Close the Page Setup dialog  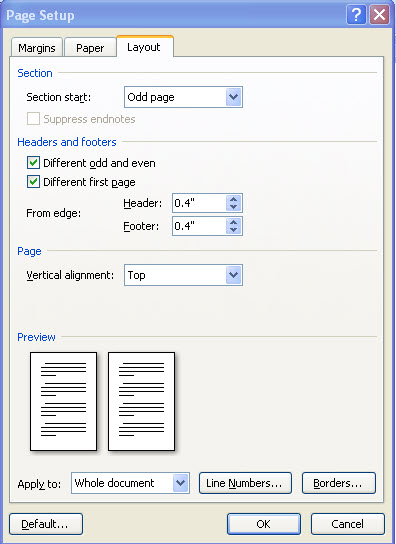point(379,15)
